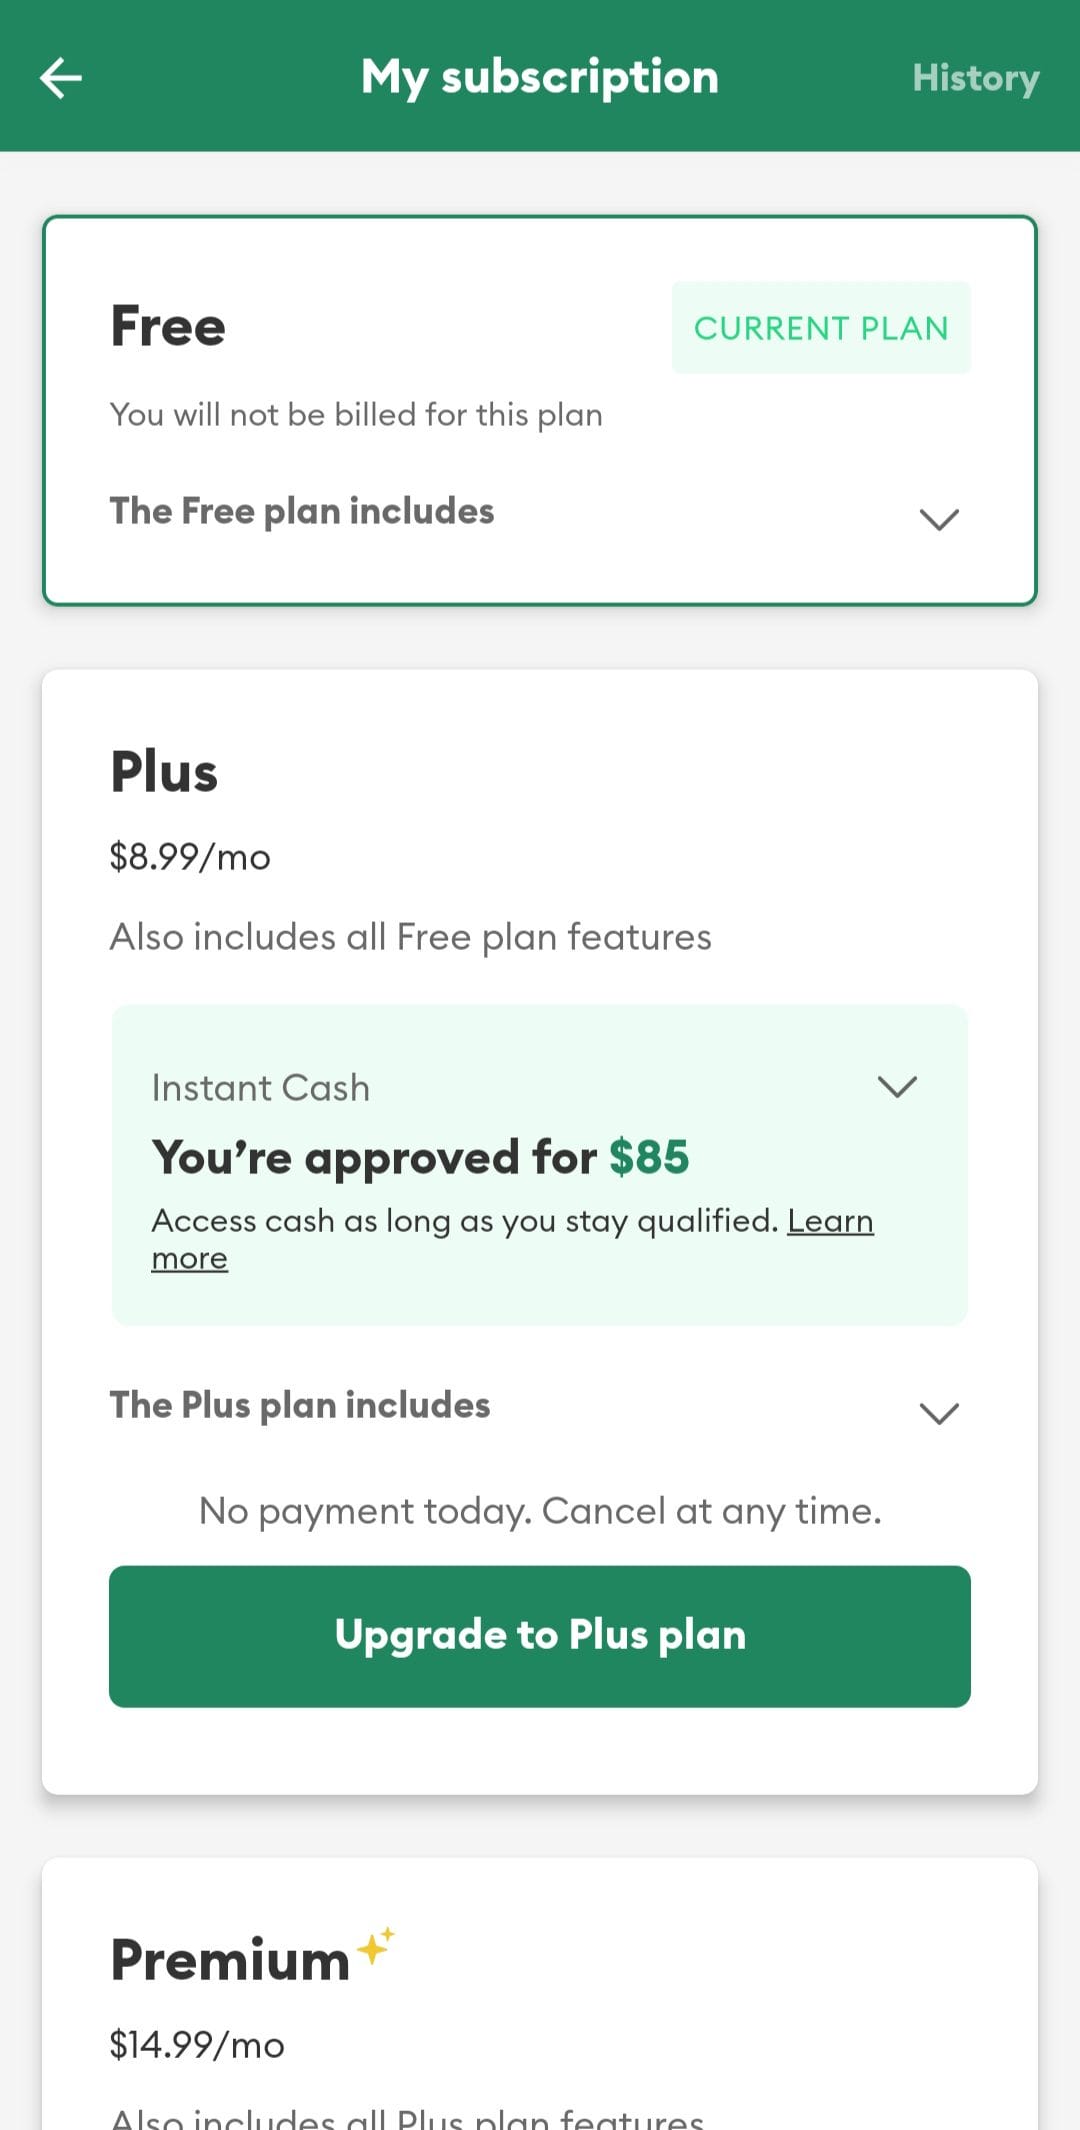Click "No payment today" notice text
Viewport: 1080px width, 2130px height.
540,1510
